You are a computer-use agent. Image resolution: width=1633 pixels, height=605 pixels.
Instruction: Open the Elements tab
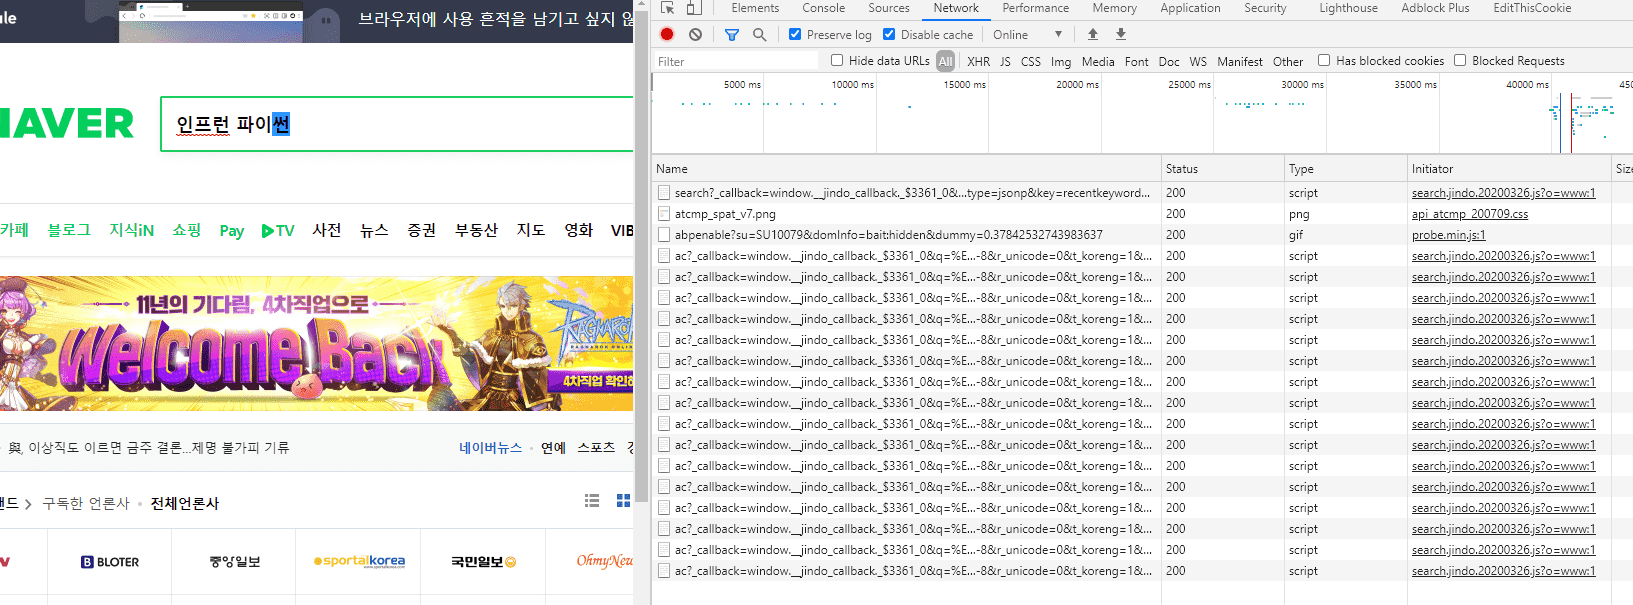(755, 8)
